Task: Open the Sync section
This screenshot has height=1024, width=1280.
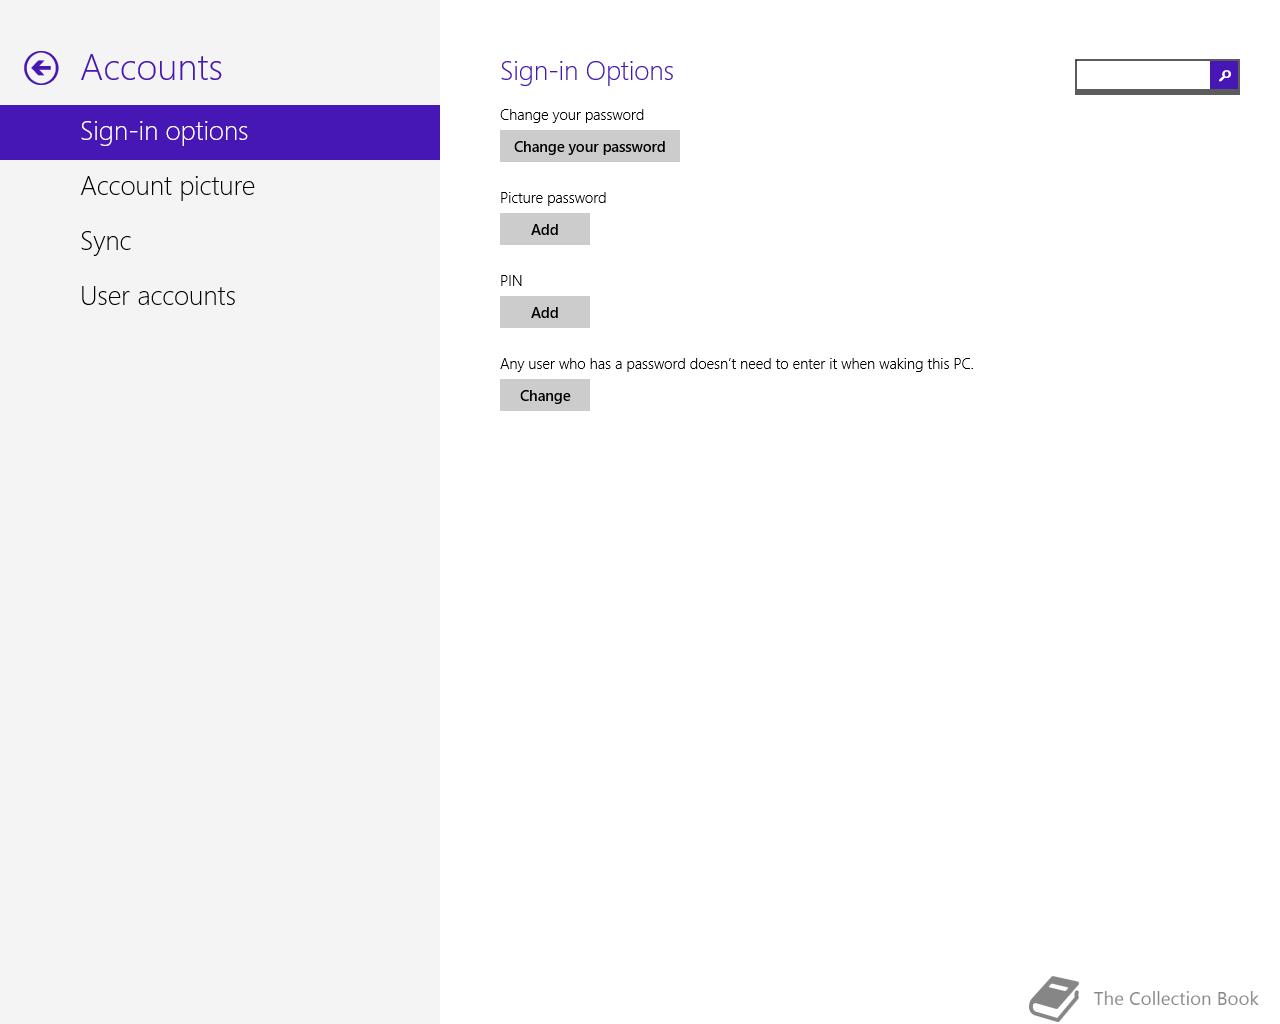Action: [220, 241]
